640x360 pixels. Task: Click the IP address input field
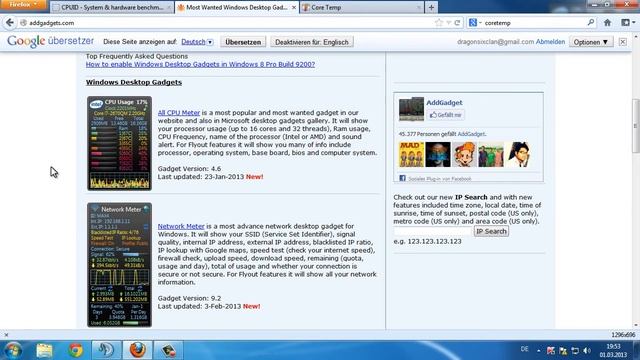click(x=433, y=231)
